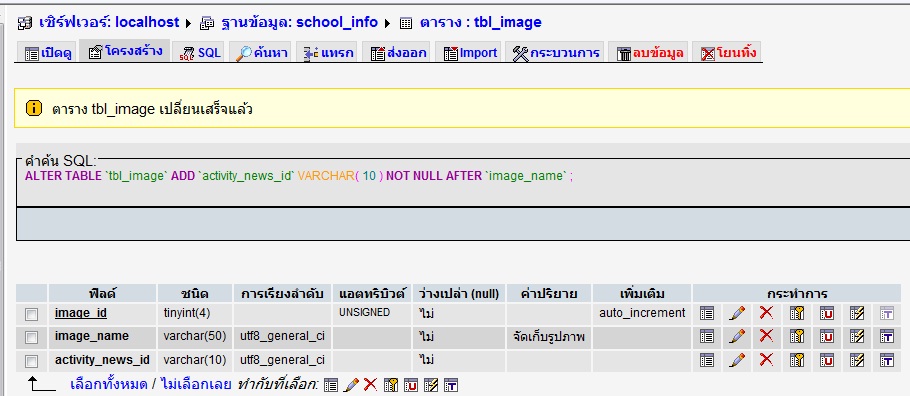Edit the image_id field with pencil icon
This screenshot has height=396, width=910.
click(736, 313)
